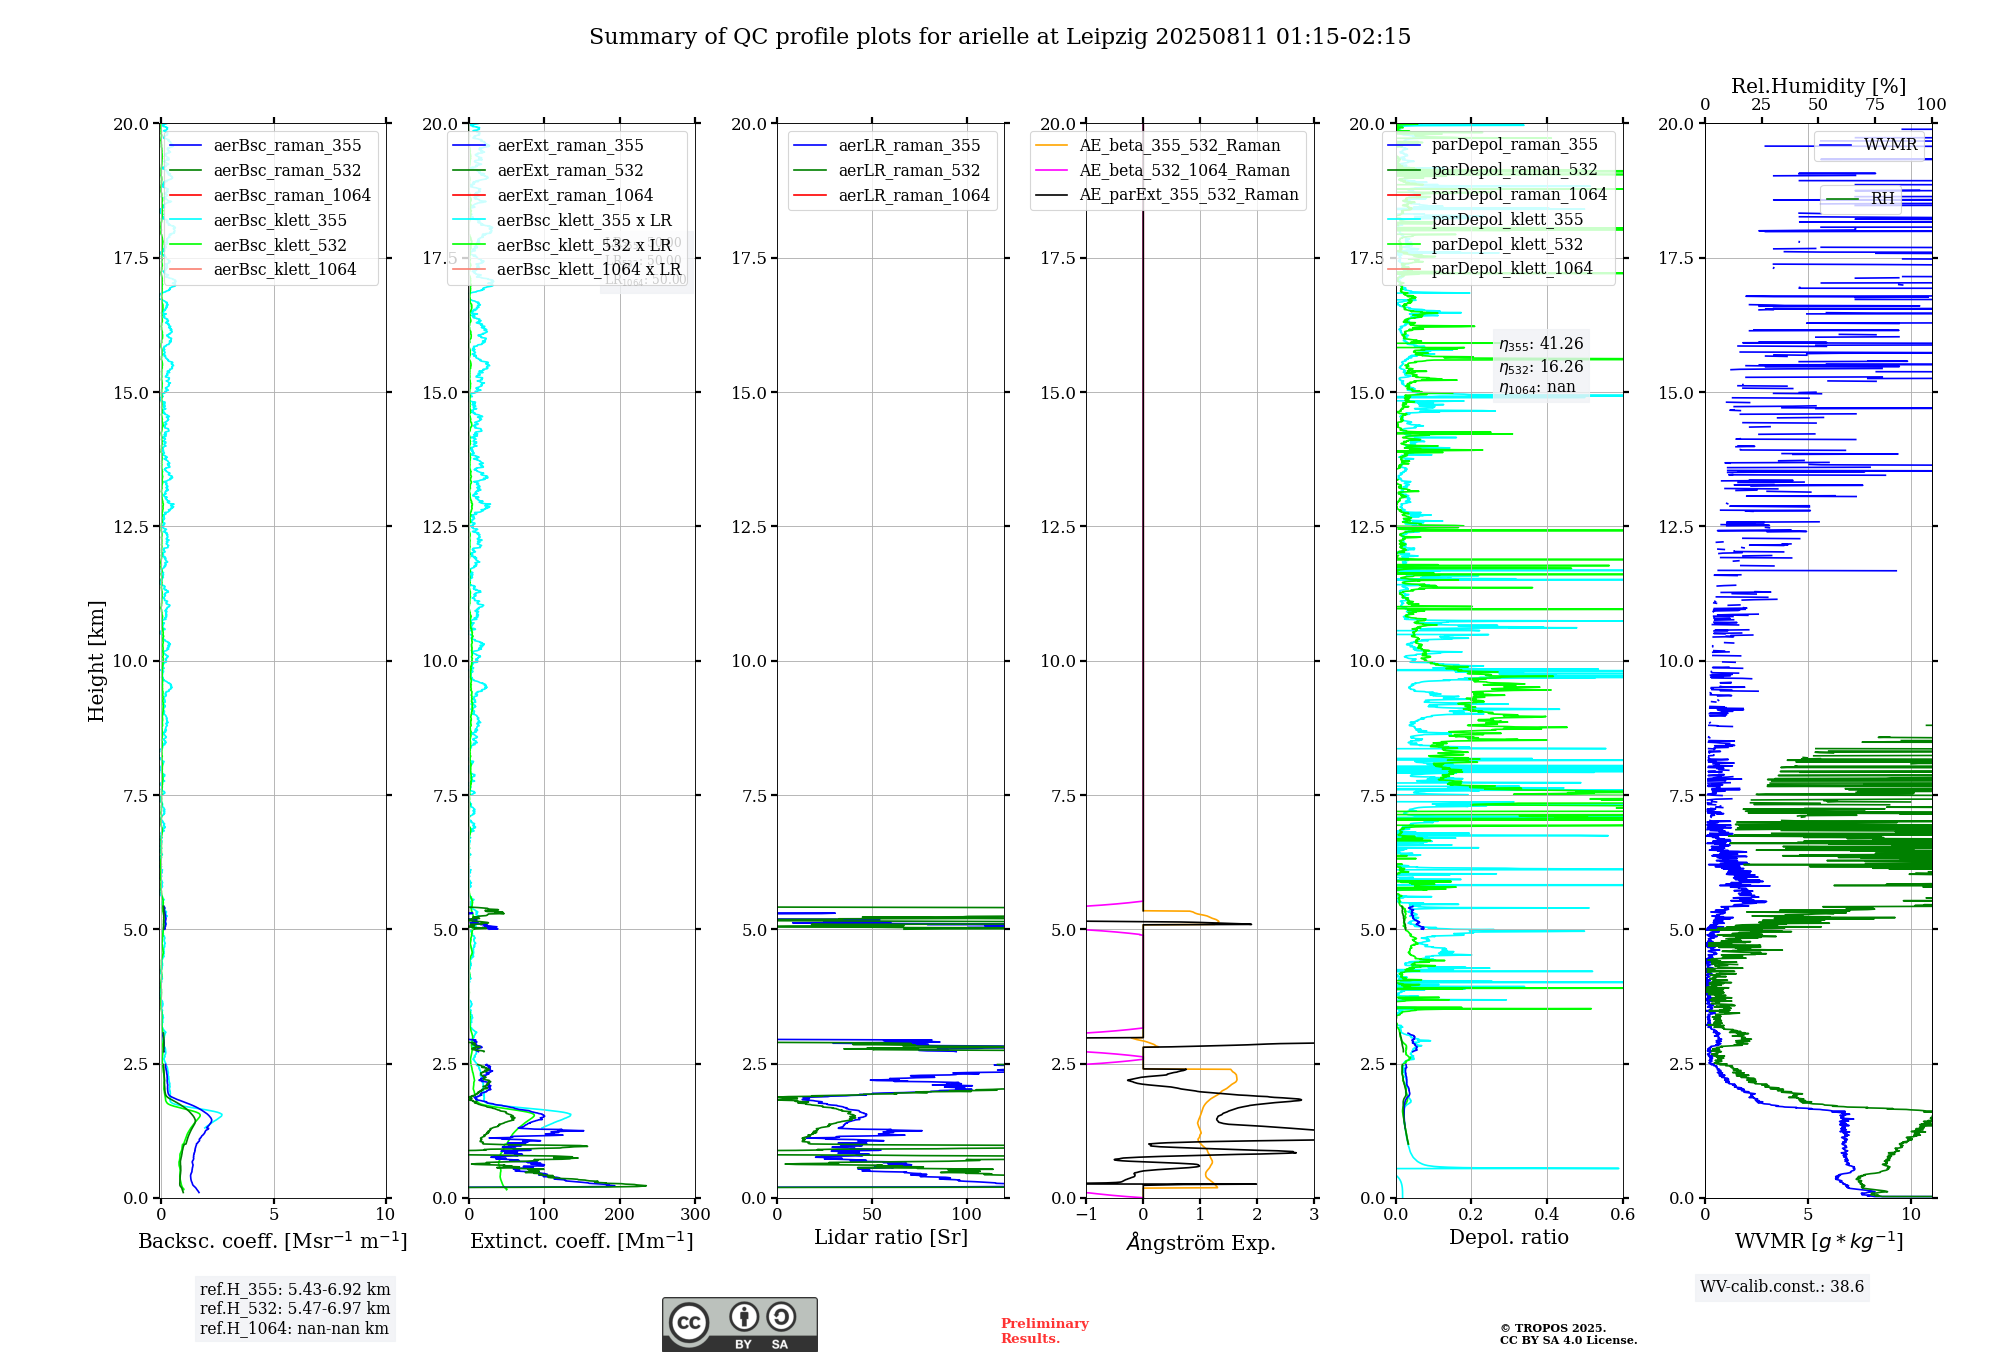2000x1360 pixels.
Task: Click the η1064: nan annotation
Action: [1537, 388]
